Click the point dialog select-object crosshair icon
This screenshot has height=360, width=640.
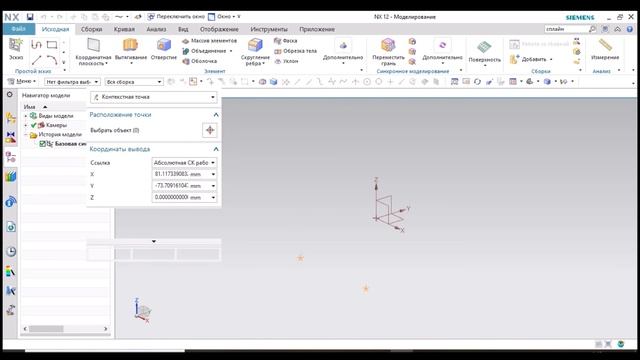(210, 130)
